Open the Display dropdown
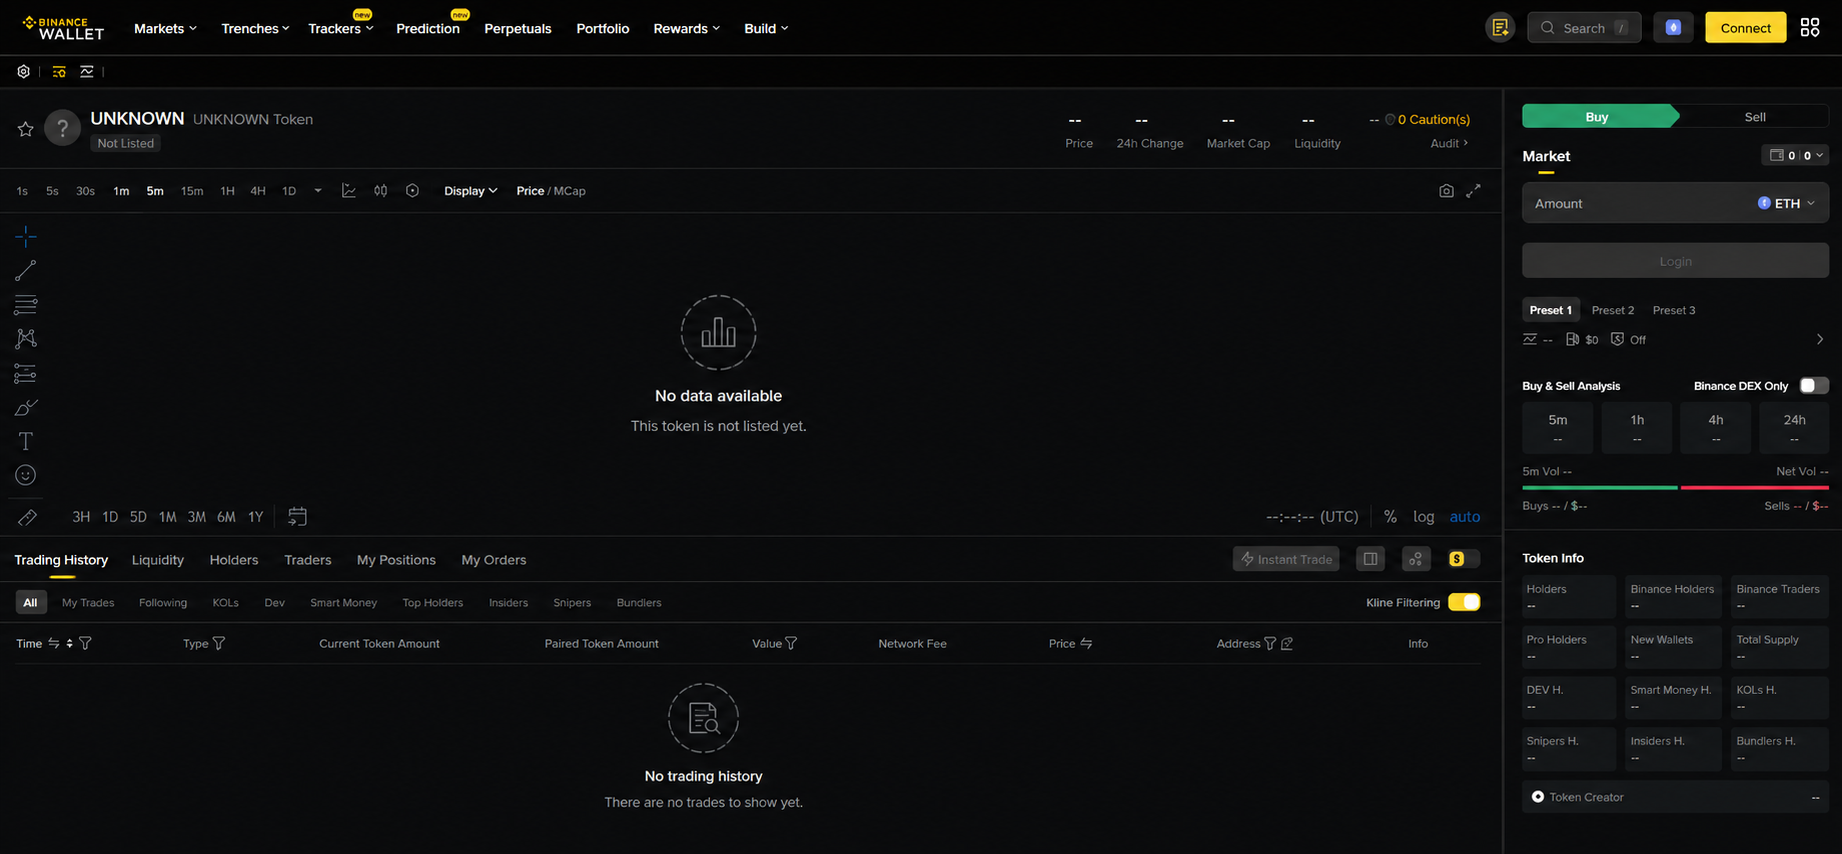 point(470,191)
